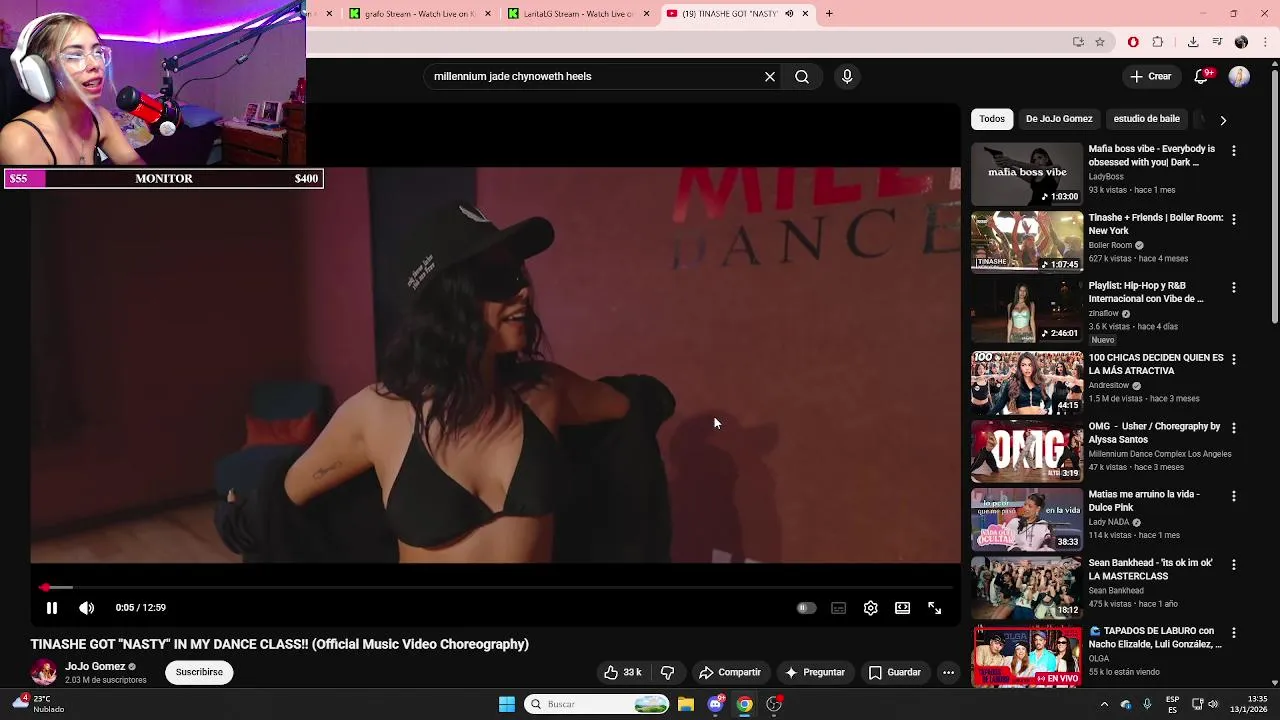Click the YouTube search magnifier button
Screen dimensions: 1280x720
coord(802,76)
